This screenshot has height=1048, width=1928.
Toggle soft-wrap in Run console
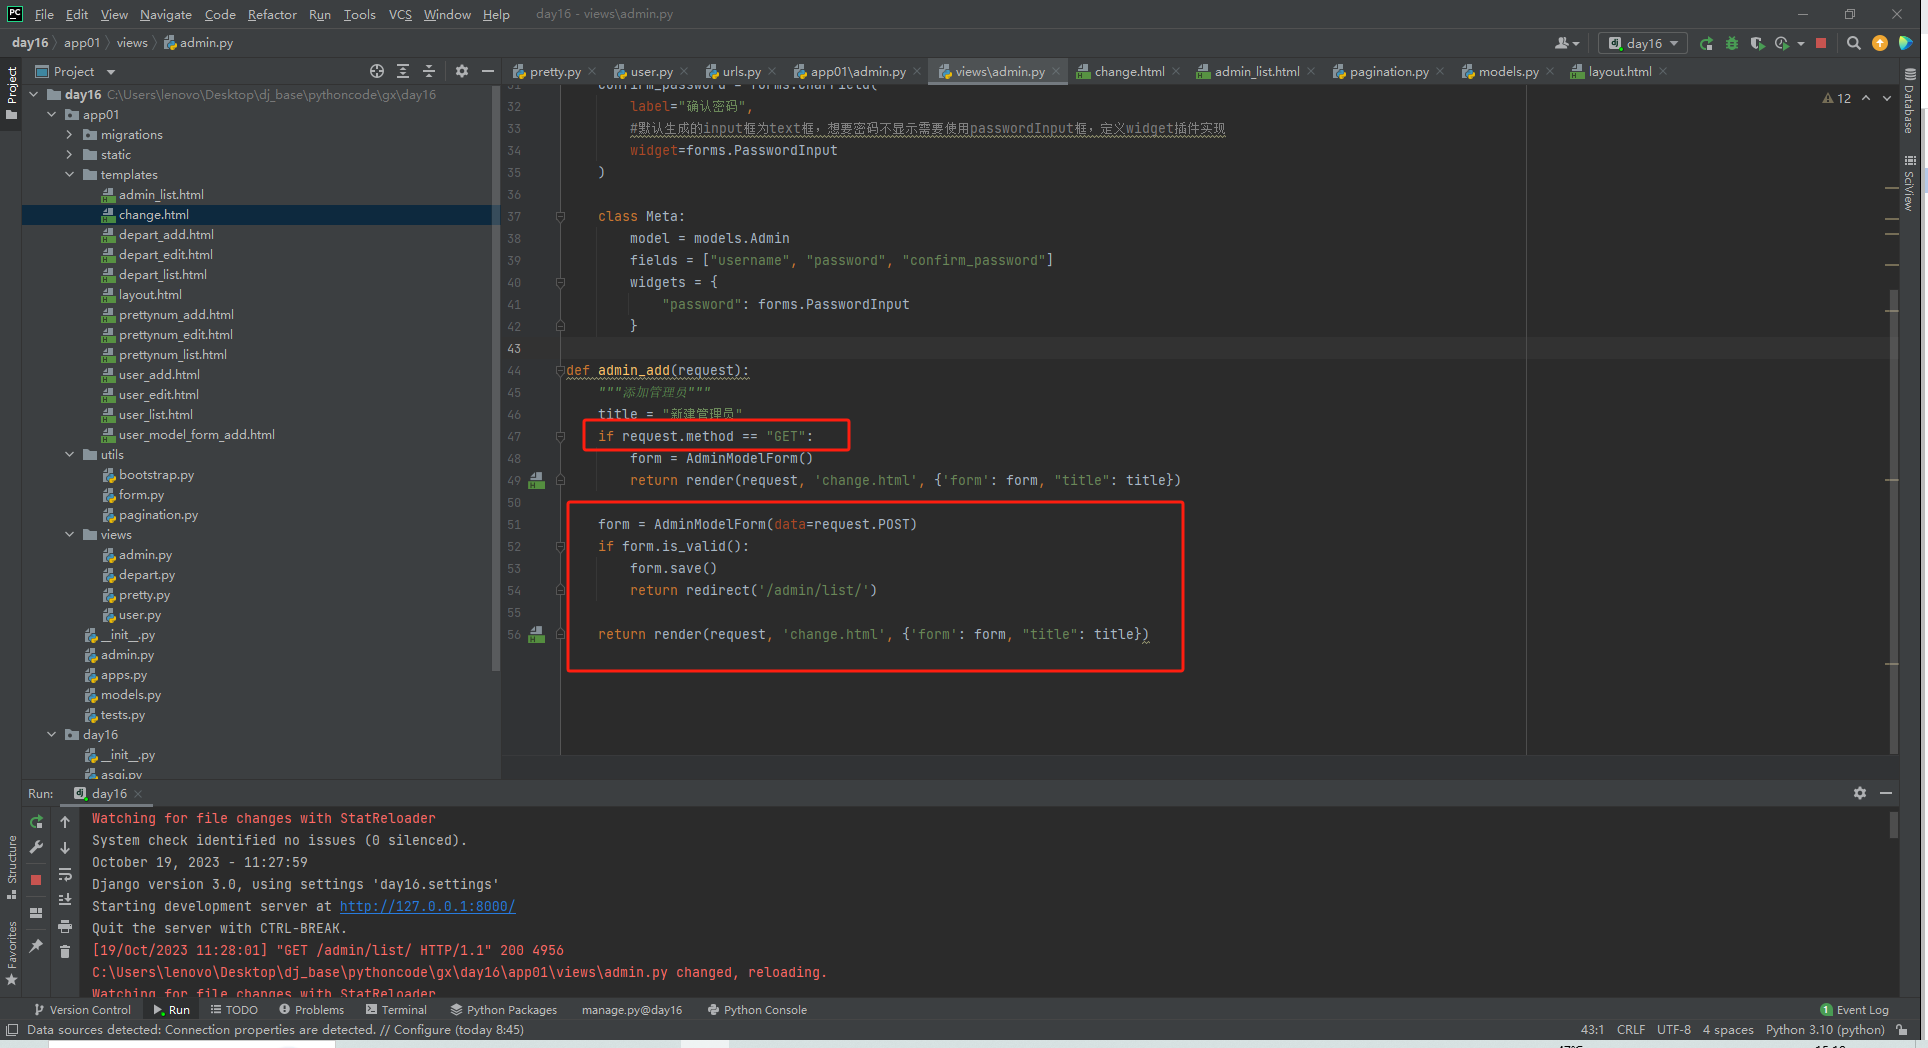click(65, 874)
